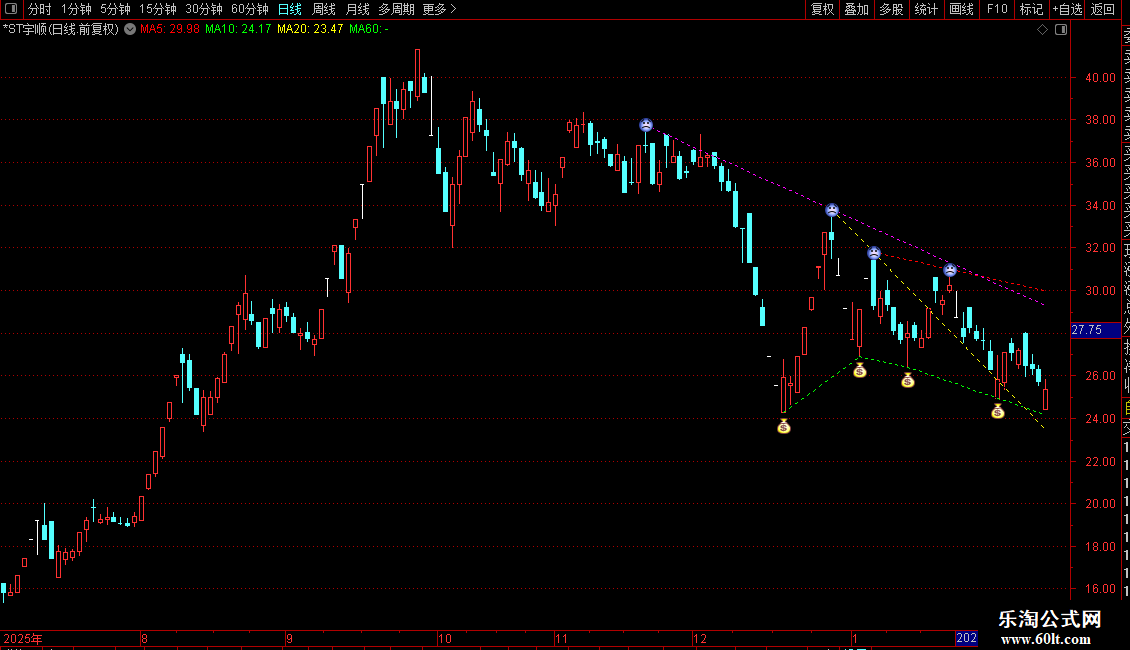1130x650 pixels.
Task: Click the *ST宇顺(日线.前复权) chart title
Action: (61, 30)
